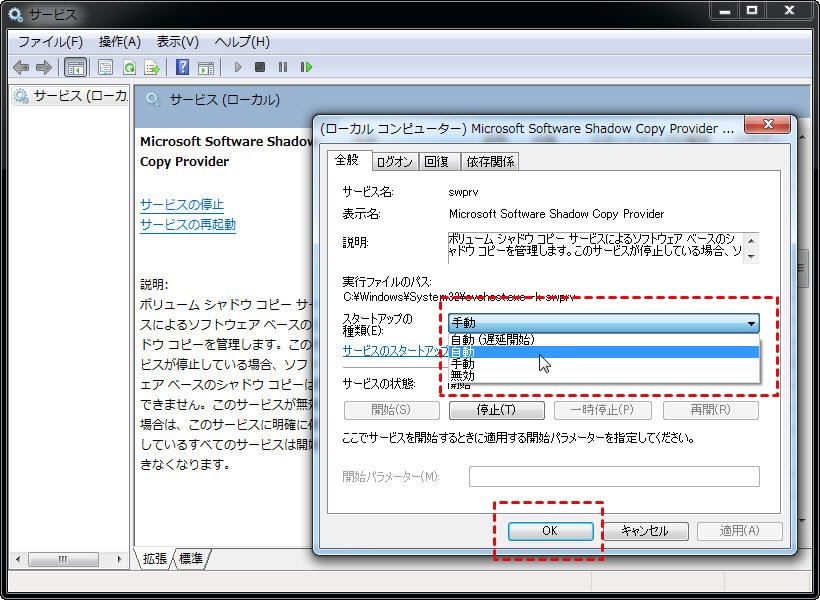Close the properties dialog with red X
The image size is (820, 600).
pyautogui.click(x=767, y=124)
